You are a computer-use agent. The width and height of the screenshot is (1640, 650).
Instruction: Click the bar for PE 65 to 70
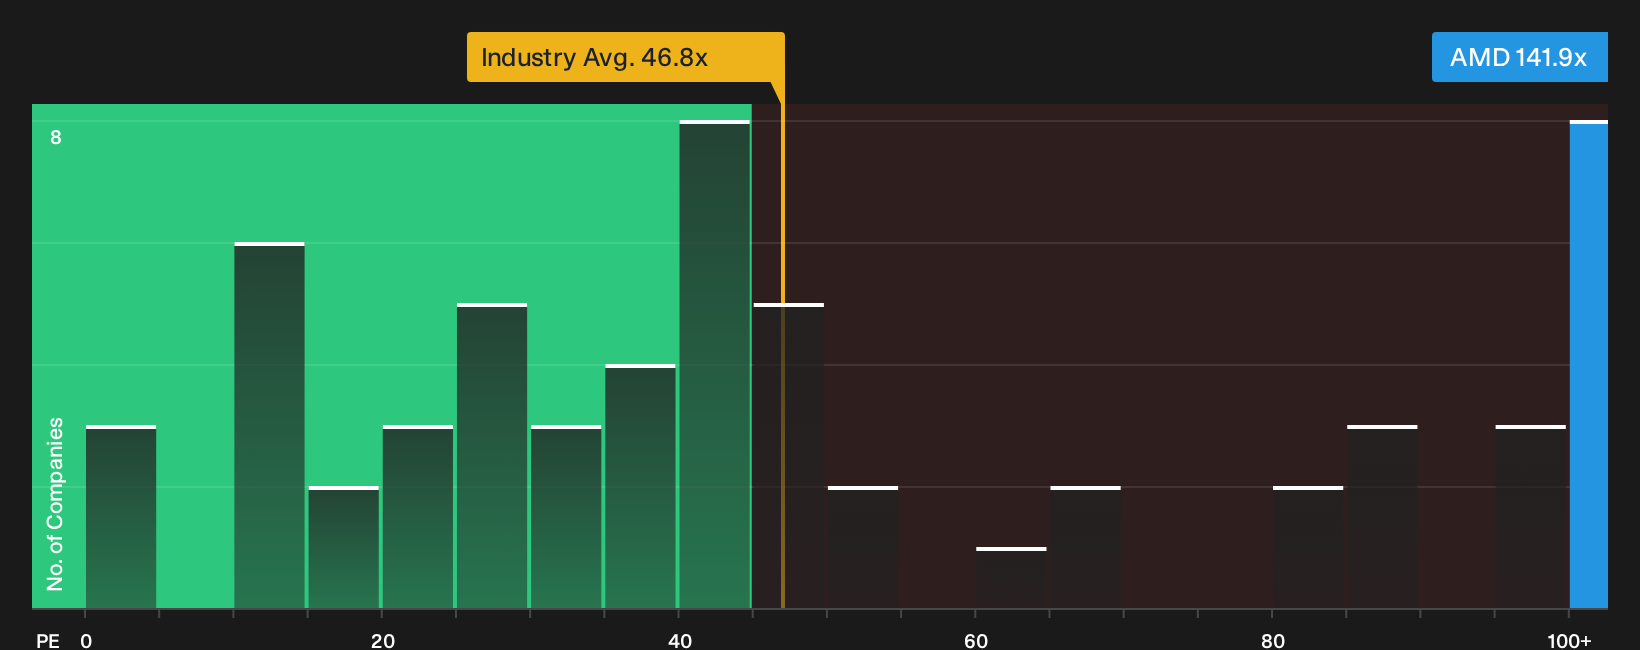(x=1085, y=547)
